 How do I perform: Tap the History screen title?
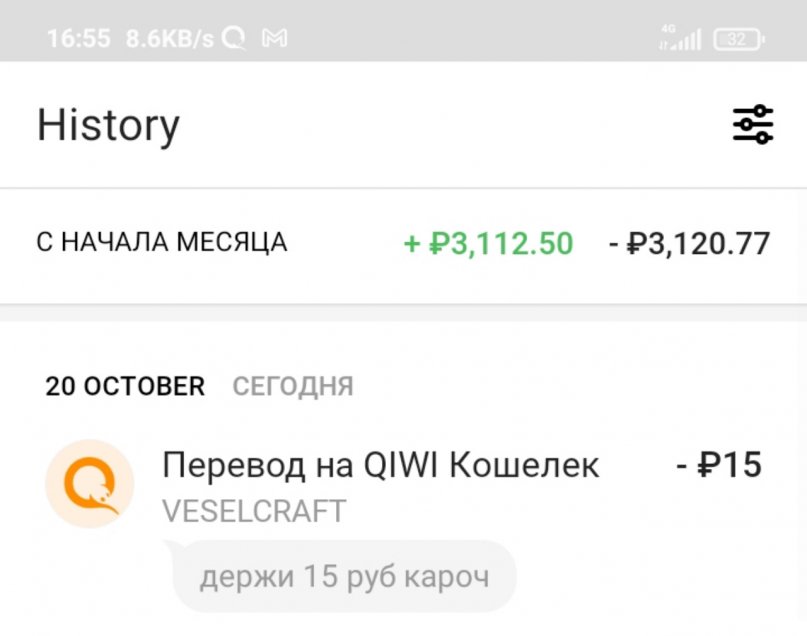[108, 125]
